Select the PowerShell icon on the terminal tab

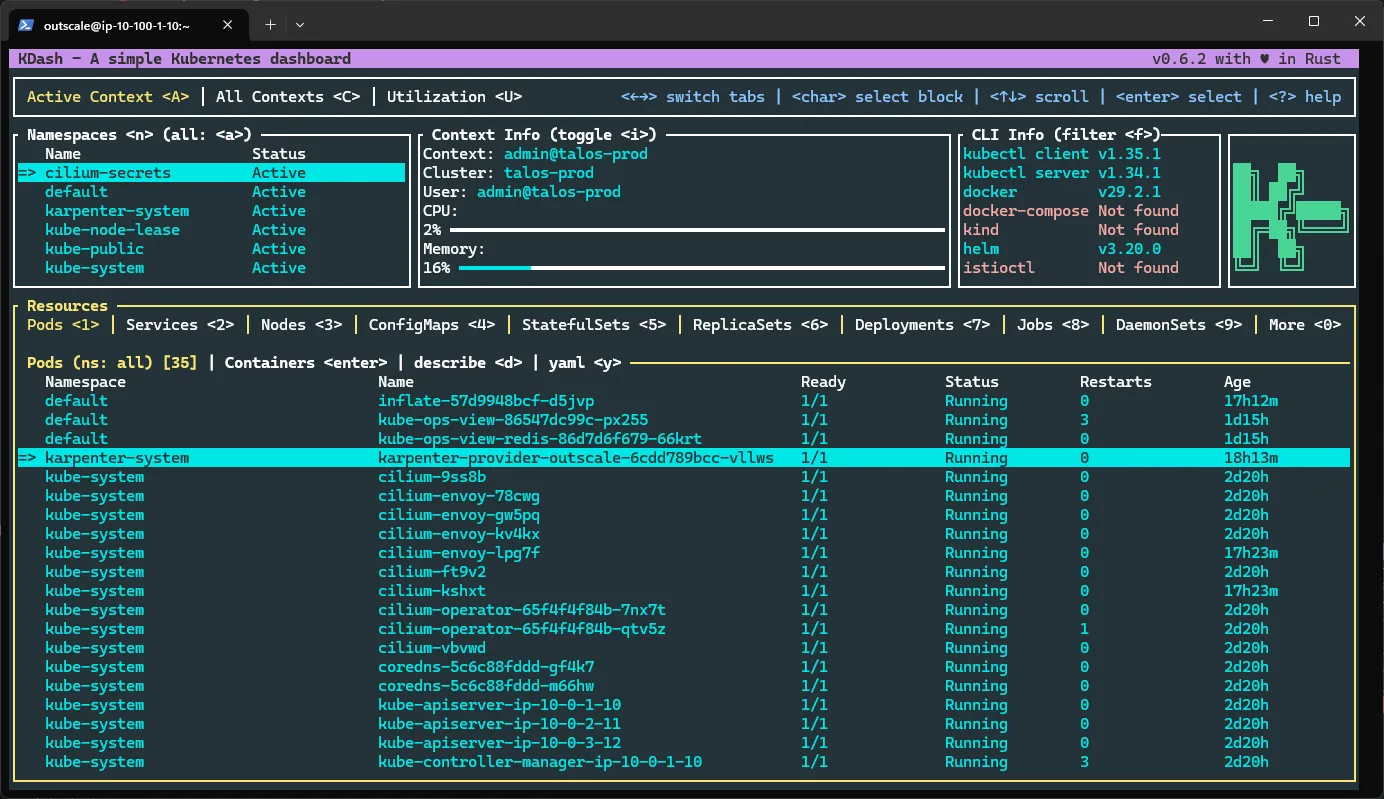pos(24,24)
